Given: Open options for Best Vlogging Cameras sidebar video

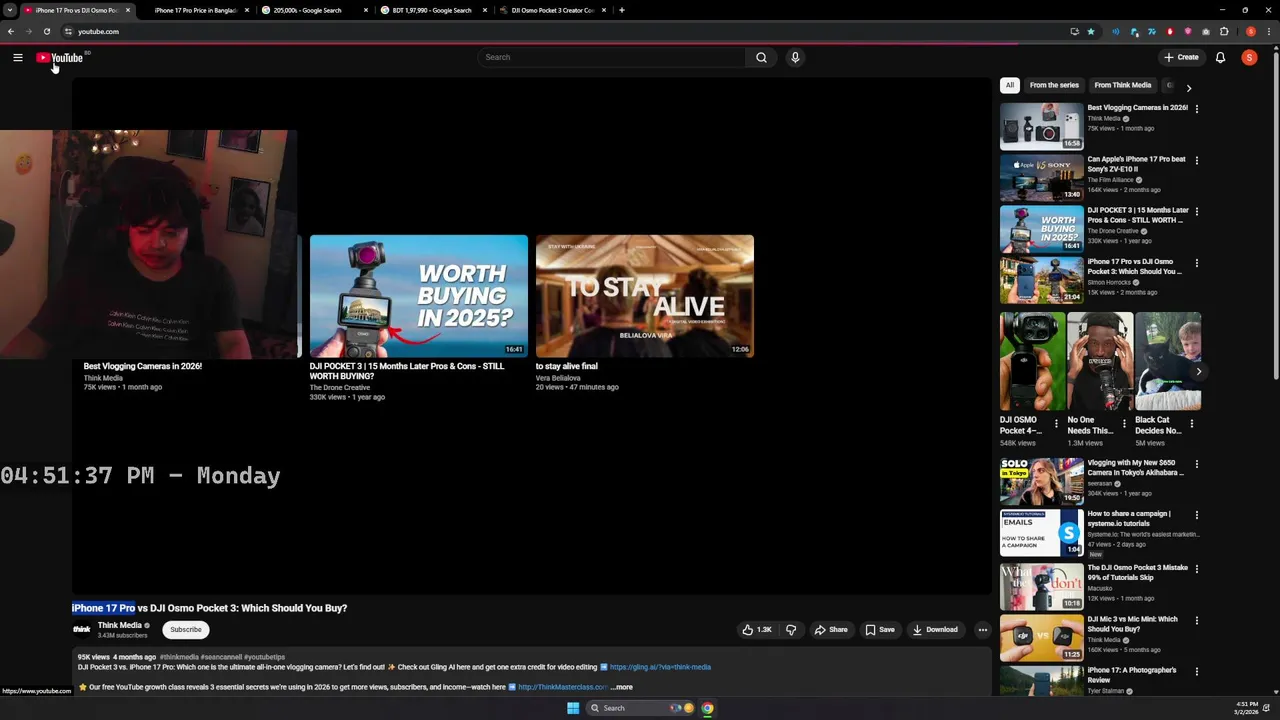Looking at the screenshot, I should coord(1196,109).
